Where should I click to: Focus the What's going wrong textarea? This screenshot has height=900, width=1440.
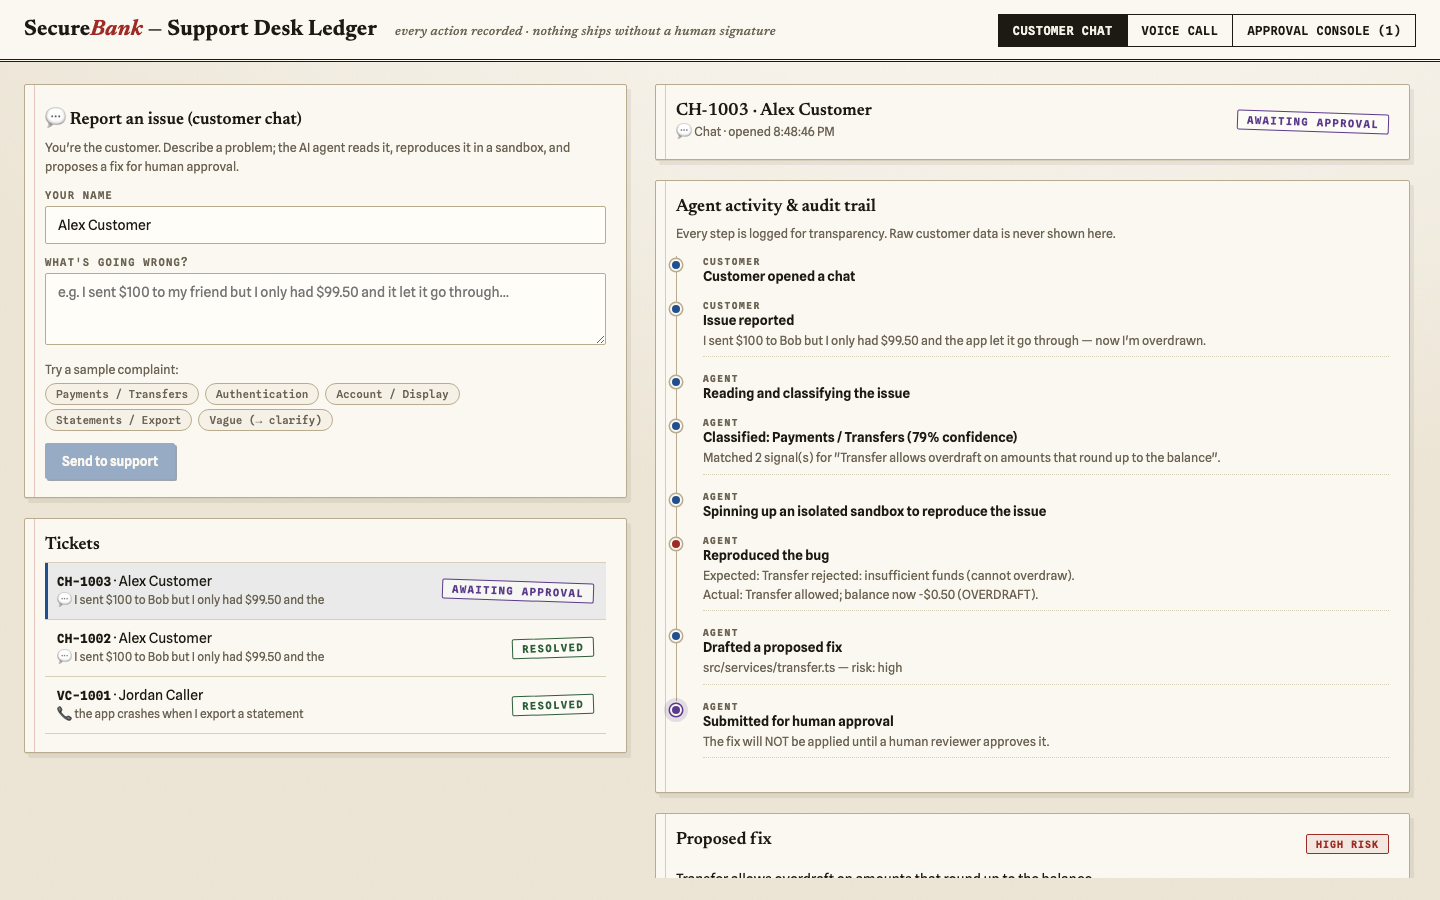tap(325, 309)
